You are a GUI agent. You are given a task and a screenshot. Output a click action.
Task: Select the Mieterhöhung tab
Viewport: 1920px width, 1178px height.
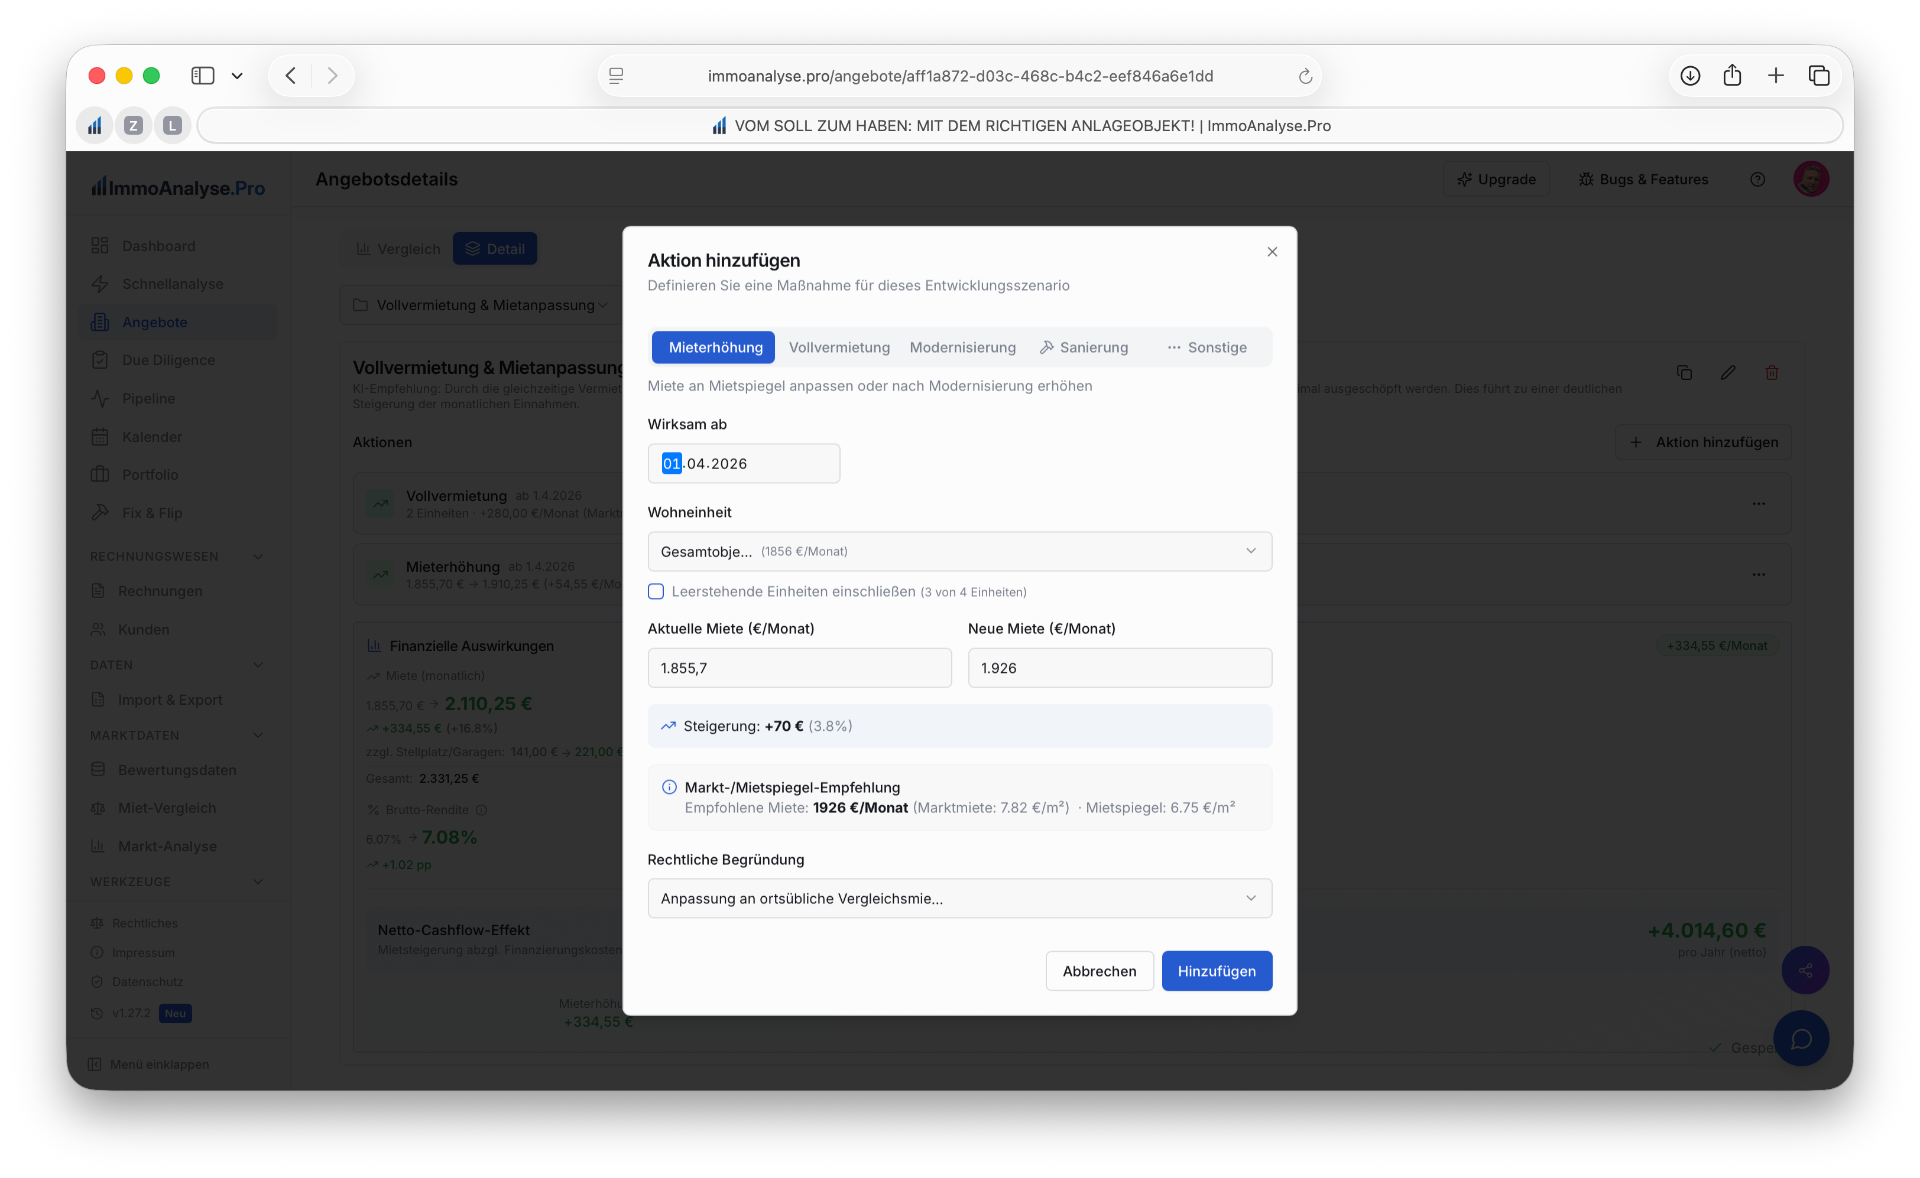point(715,347)
